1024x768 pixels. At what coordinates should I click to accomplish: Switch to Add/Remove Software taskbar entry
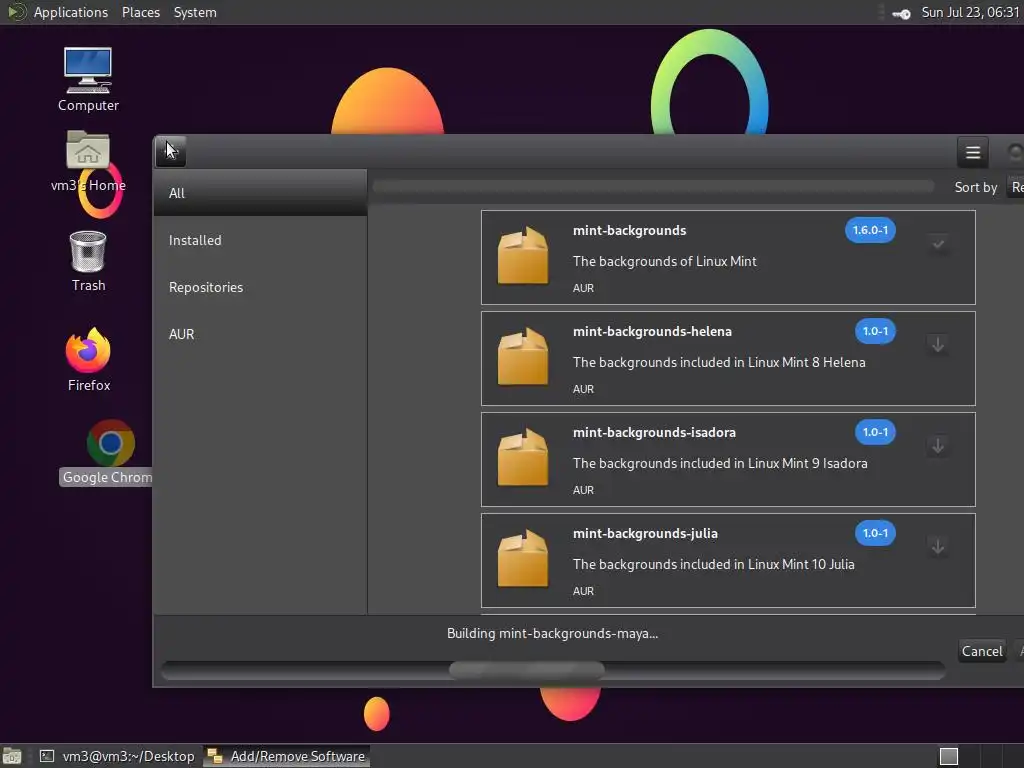pyautogui.click(x=286, y=756)
